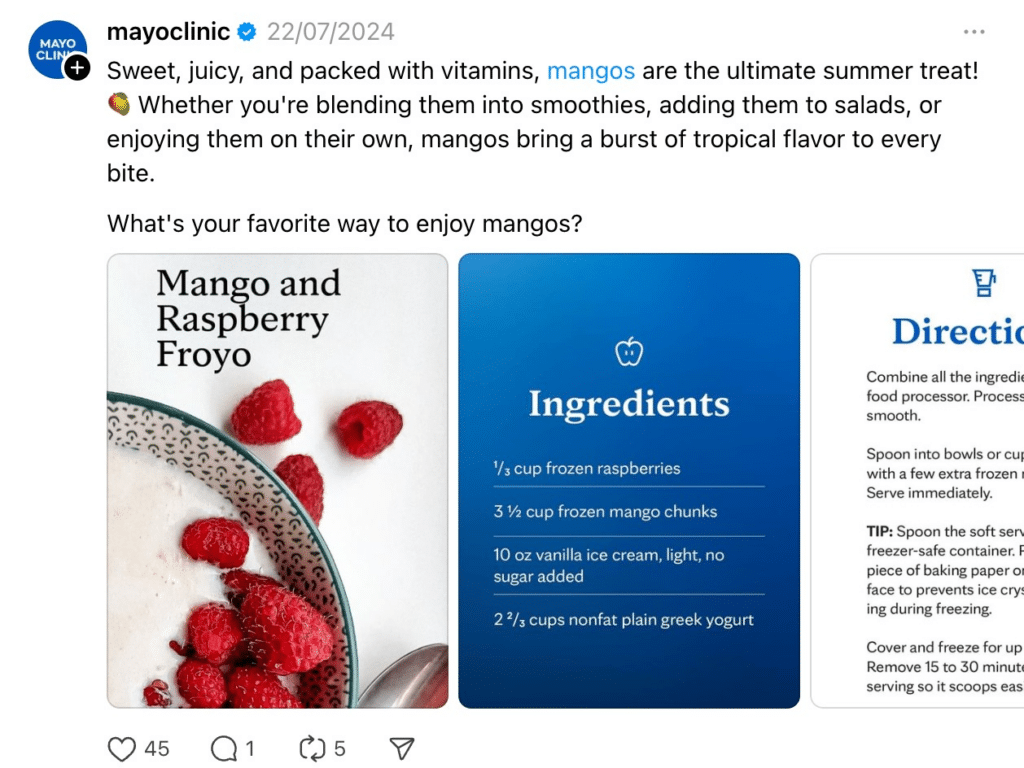Click the repost count of 5

pyautogui.click(x=340, y=748)
